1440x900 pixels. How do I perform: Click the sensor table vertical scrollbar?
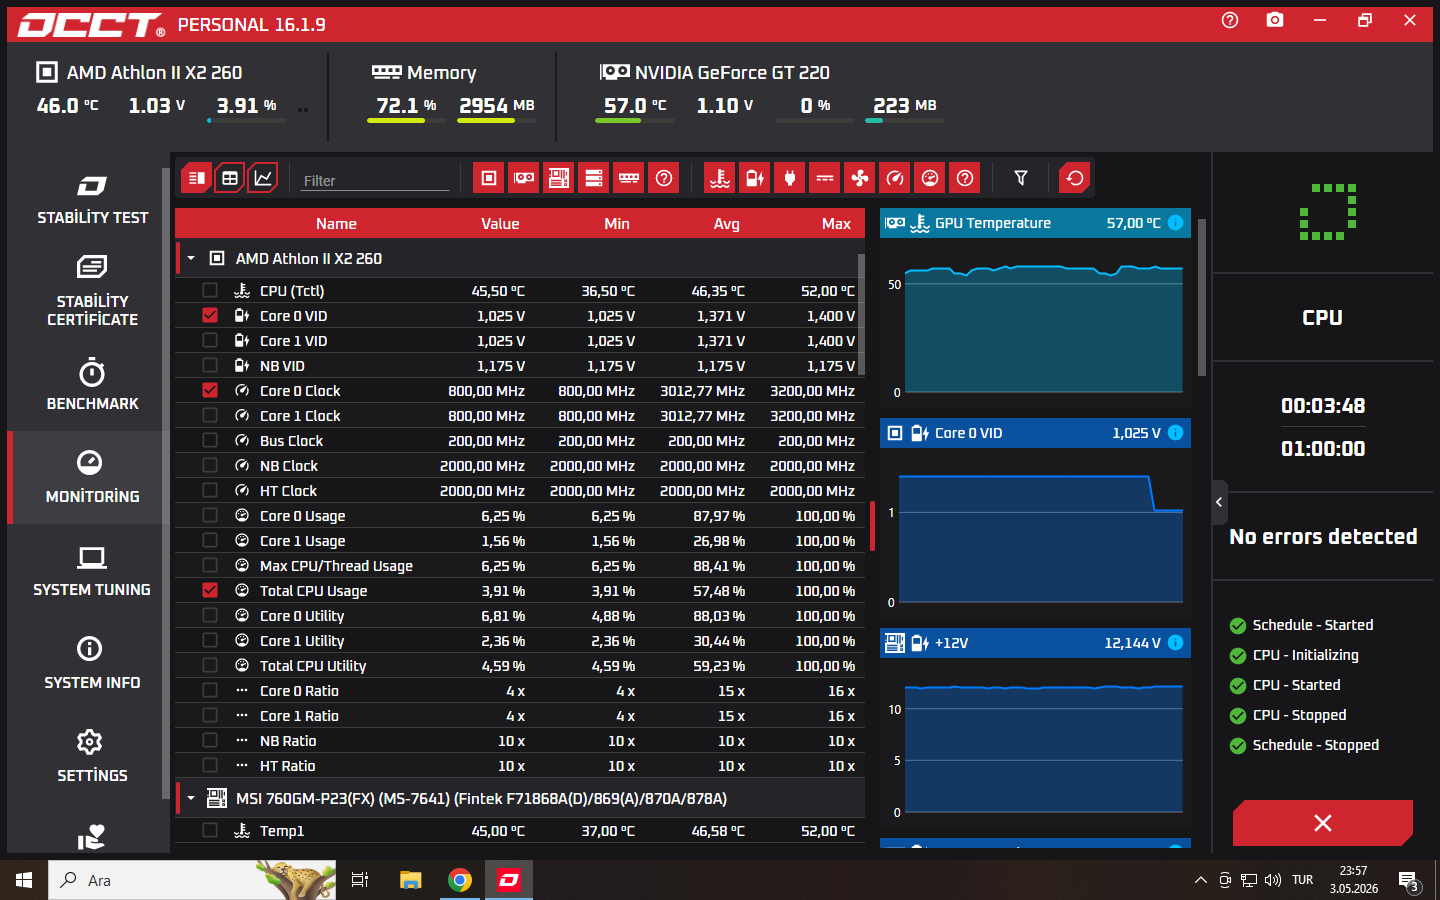(x=861, y=313)
